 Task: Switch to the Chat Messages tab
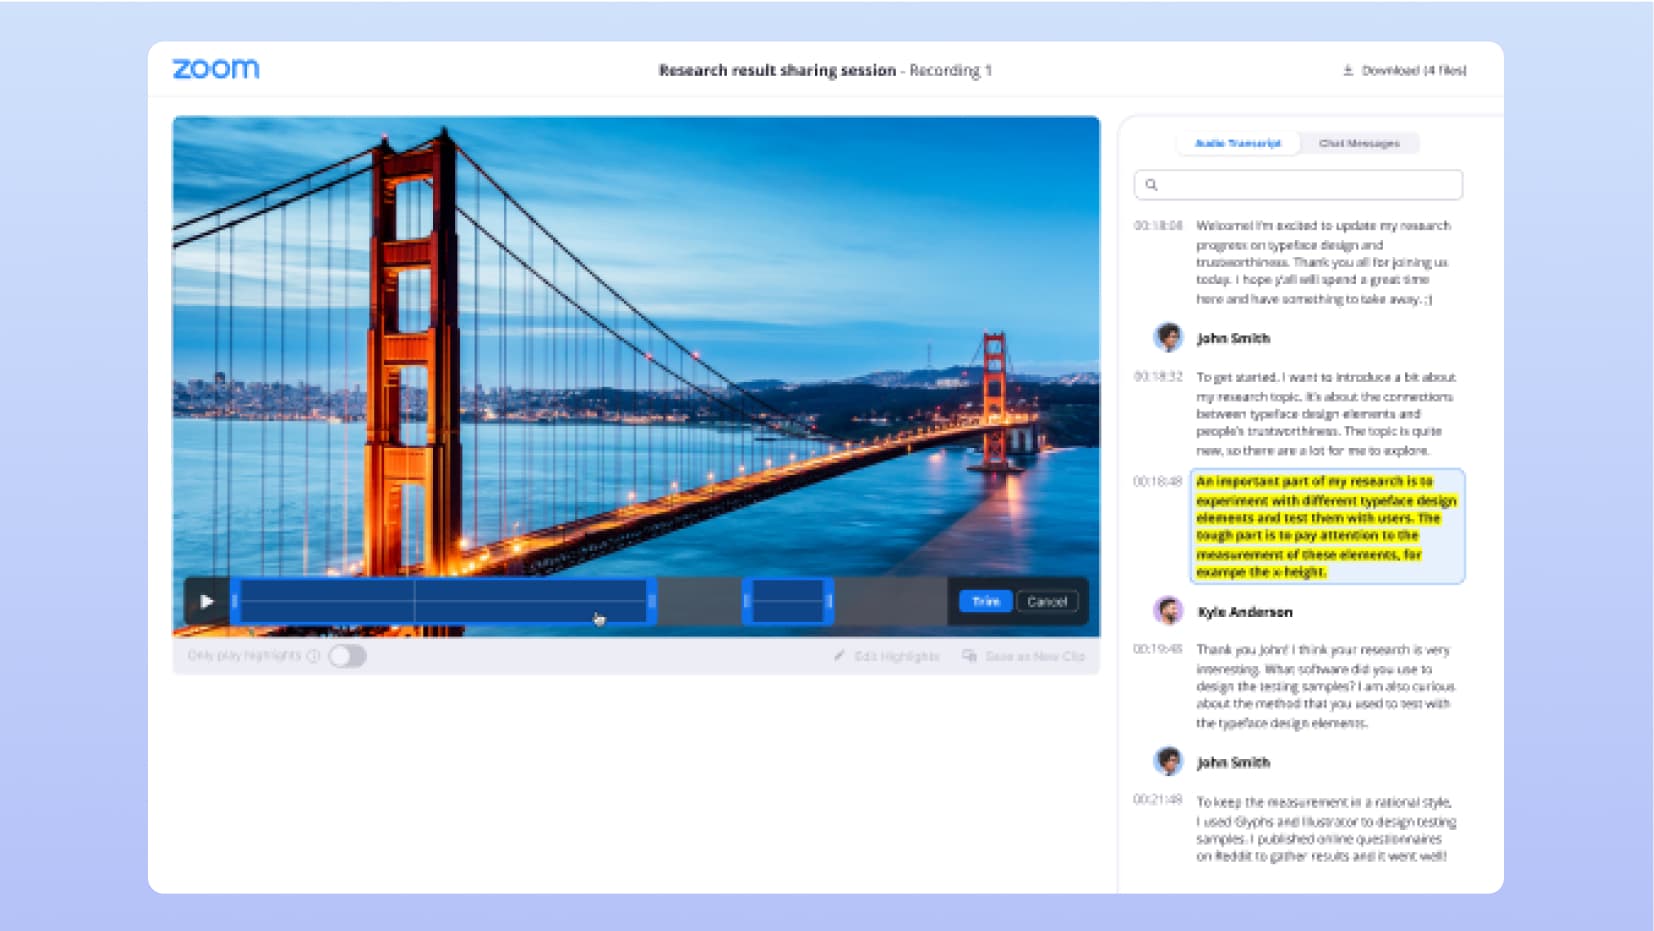pyautogui.click(x=1358, y=143)
